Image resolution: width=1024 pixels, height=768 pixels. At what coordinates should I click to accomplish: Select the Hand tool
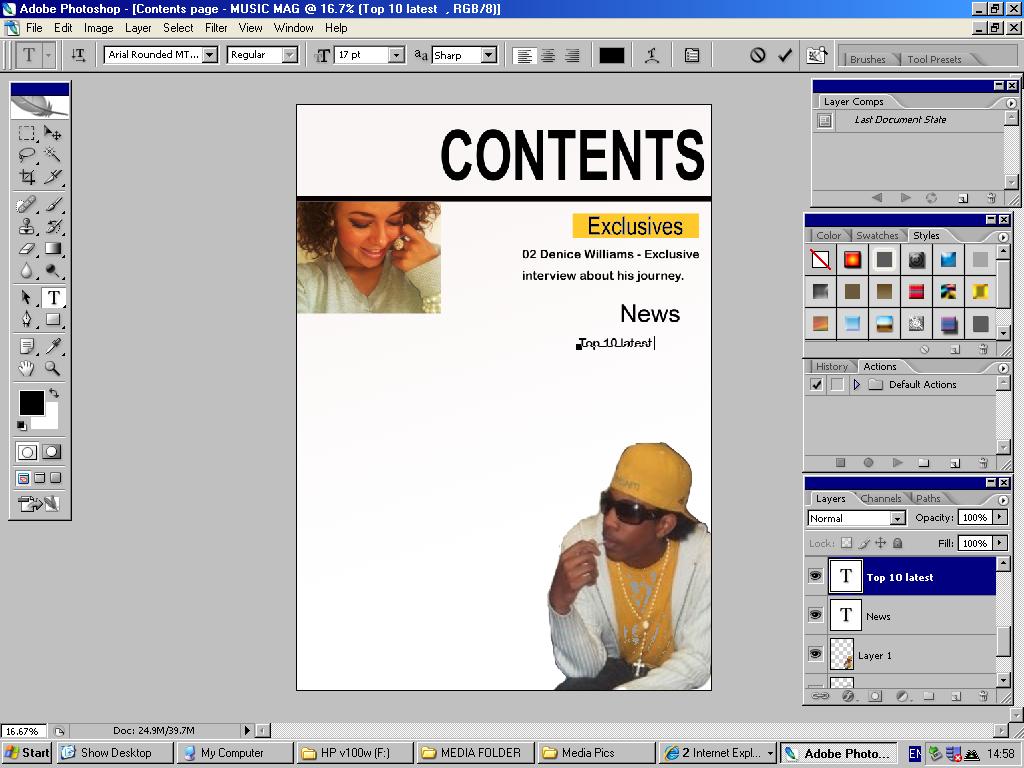pos(26,368)
